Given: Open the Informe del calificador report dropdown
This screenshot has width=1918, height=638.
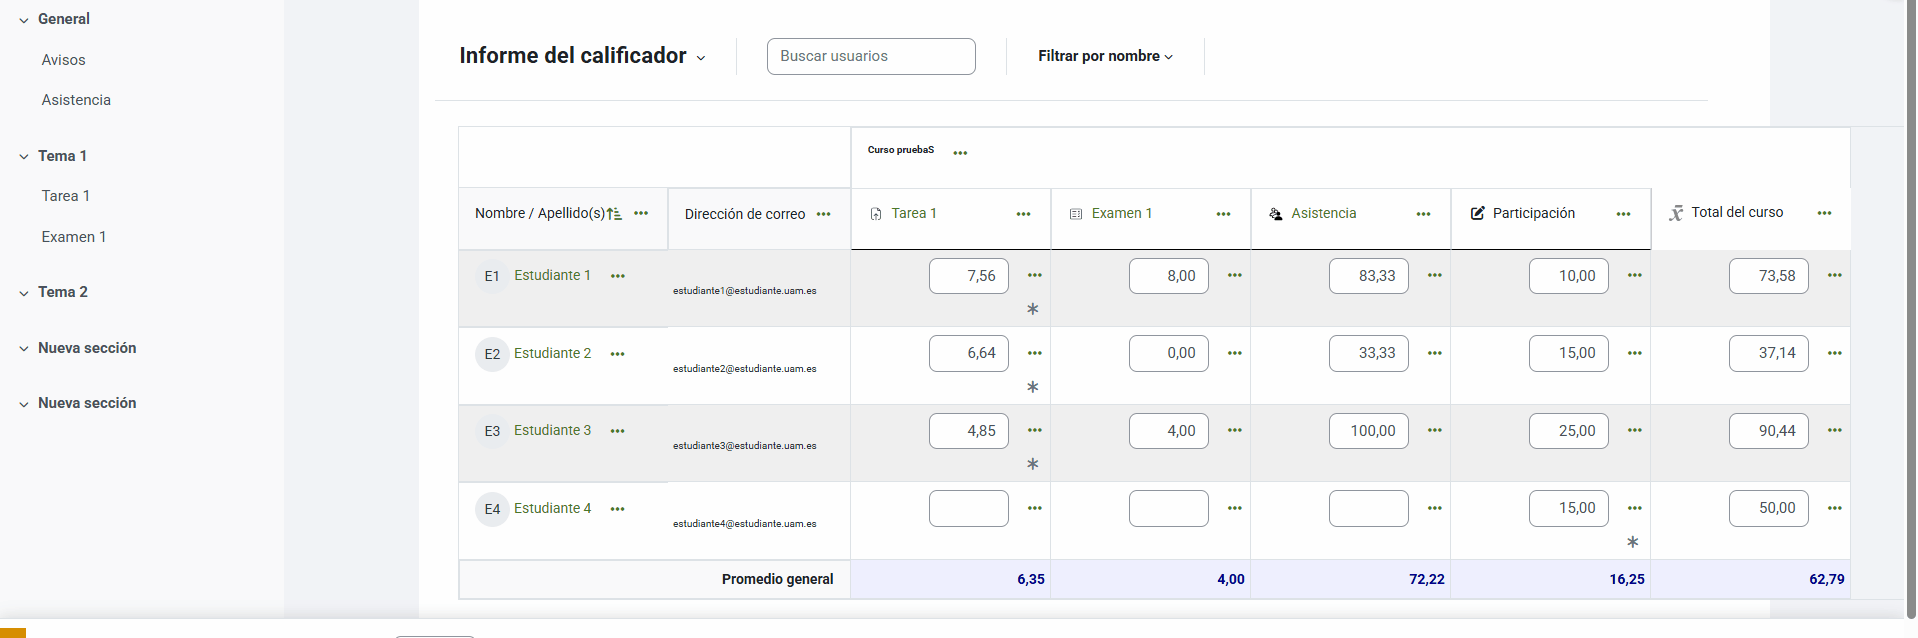Looking at the screenshot, I should coord(583,56).
